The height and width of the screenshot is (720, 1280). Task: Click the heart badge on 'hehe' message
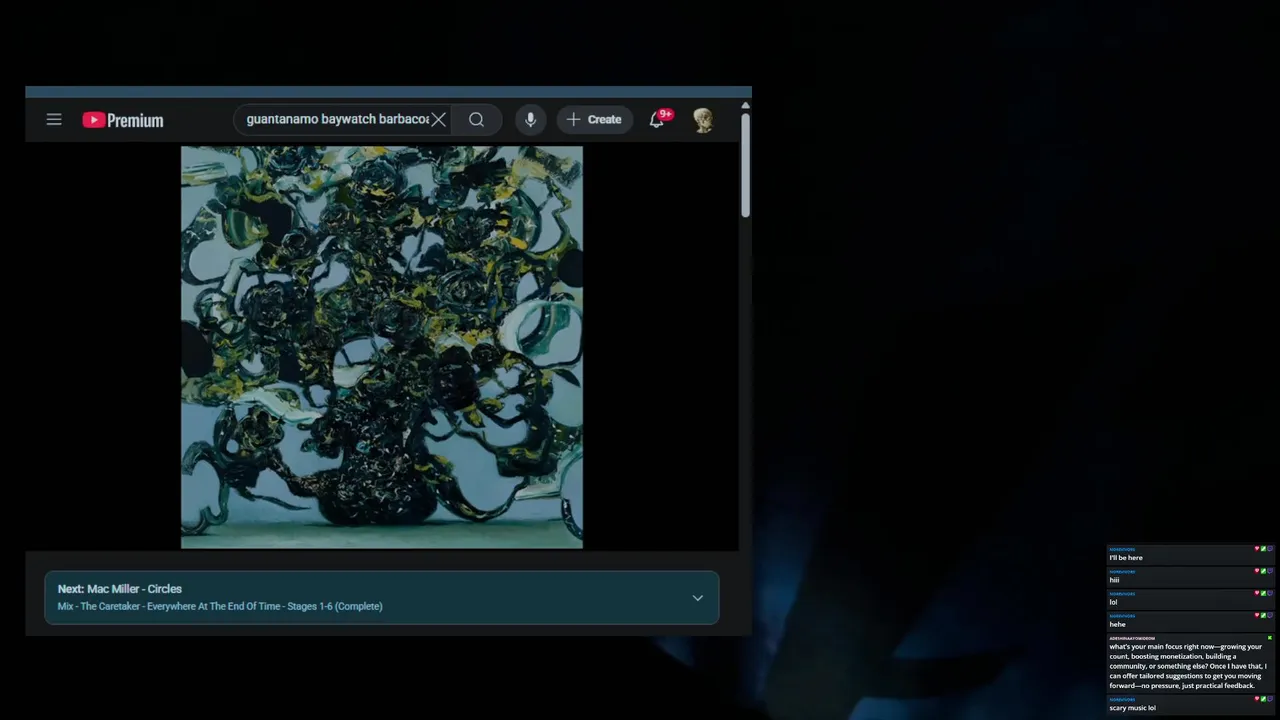click(x=1257, y=615)
